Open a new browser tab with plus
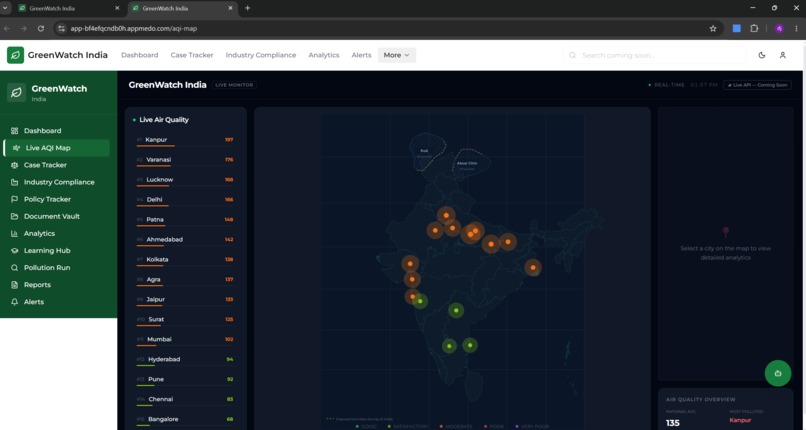 [x=247, y=8]
